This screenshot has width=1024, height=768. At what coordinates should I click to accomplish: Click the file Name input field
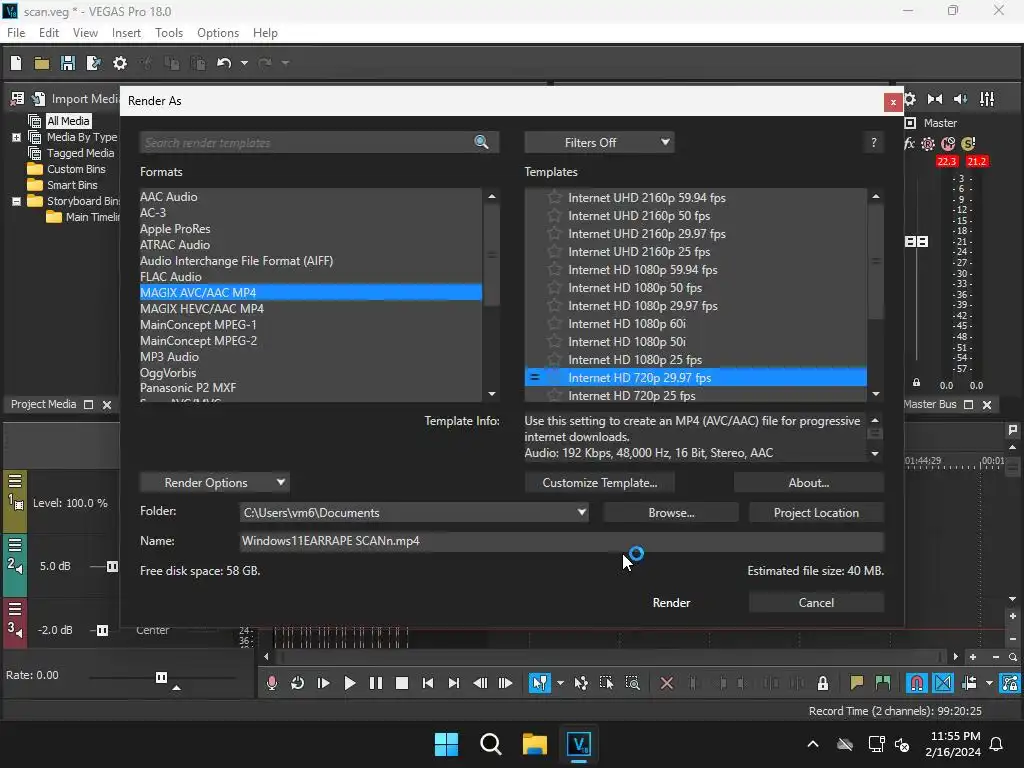pyautogui.click(x=562, y=541)
